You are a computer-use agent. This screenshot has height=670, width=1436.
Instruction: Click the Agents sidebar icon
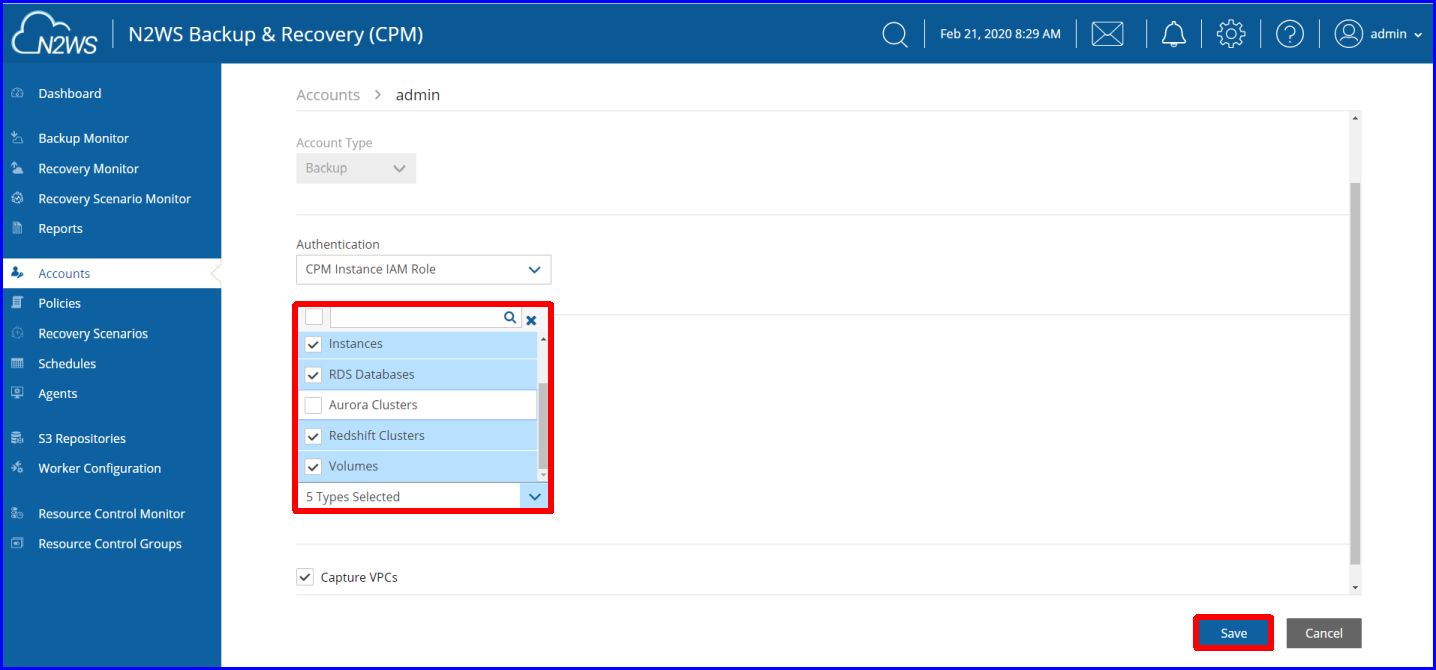[x=17, y=393]
